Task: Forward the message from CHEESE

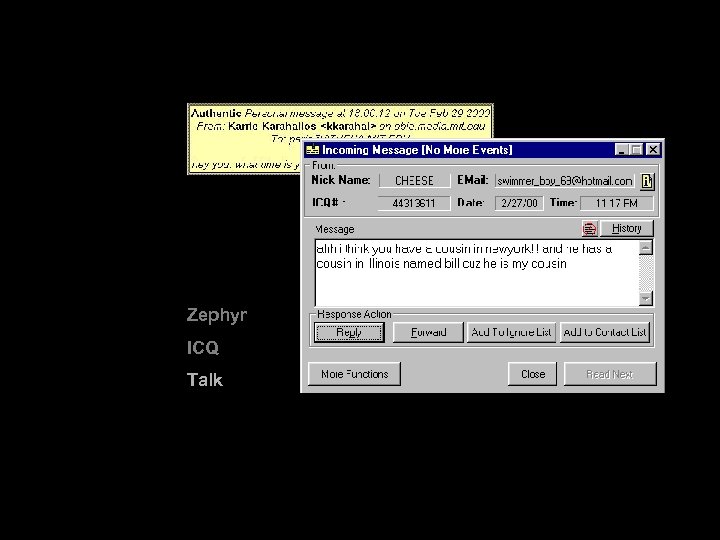Action: tap(428, 332)
